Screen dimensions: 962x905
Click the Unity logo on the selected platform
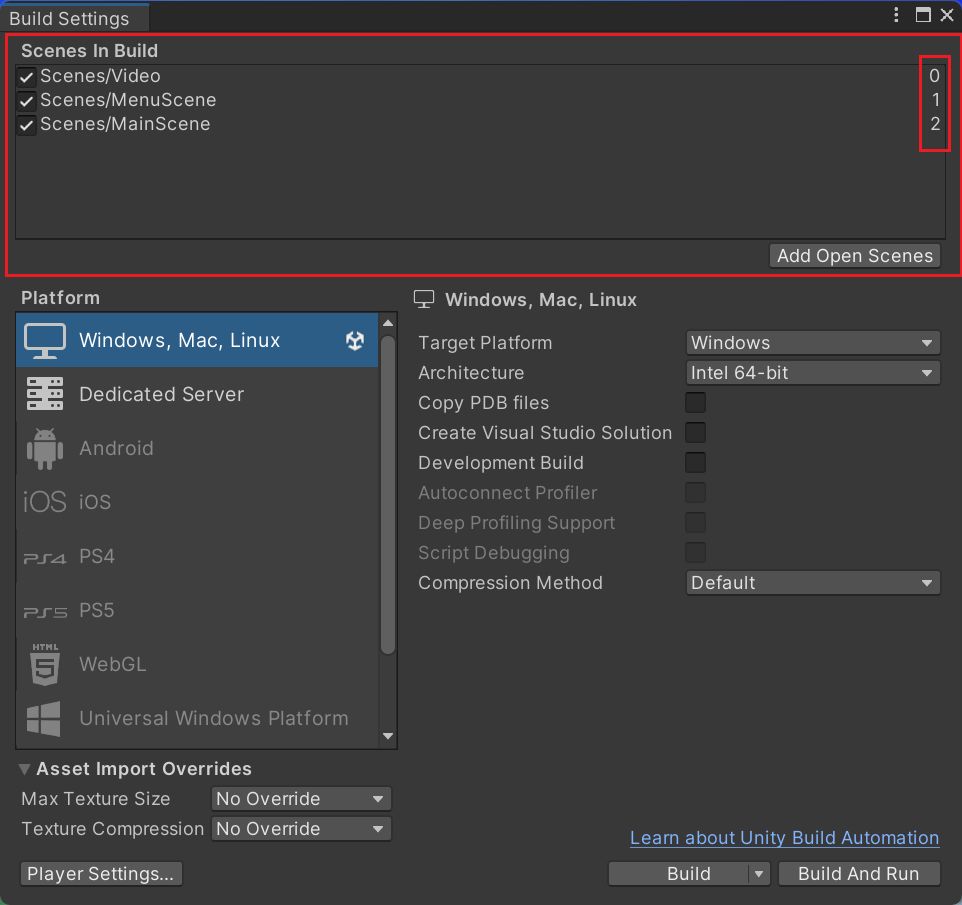coord(355,341)
